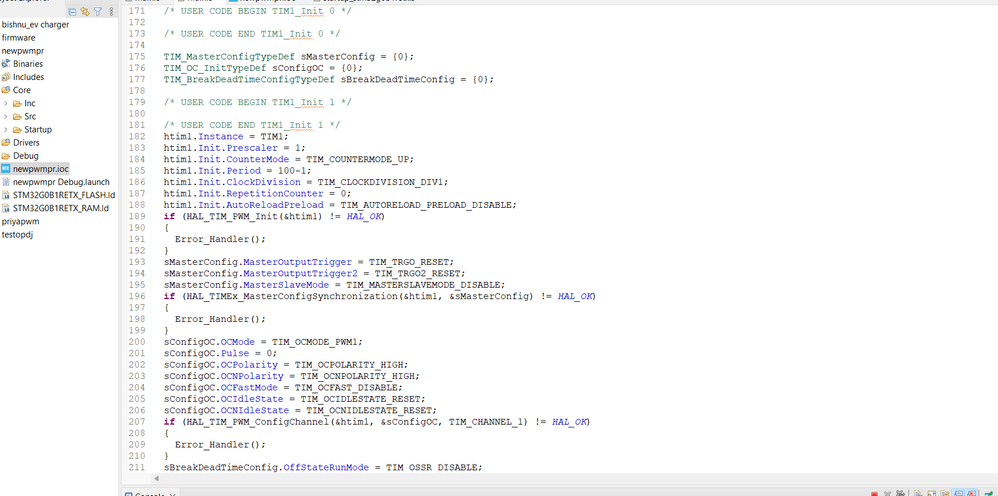Collapse all items in Project Explorer

pyautogui.click(x=72, y=11)
